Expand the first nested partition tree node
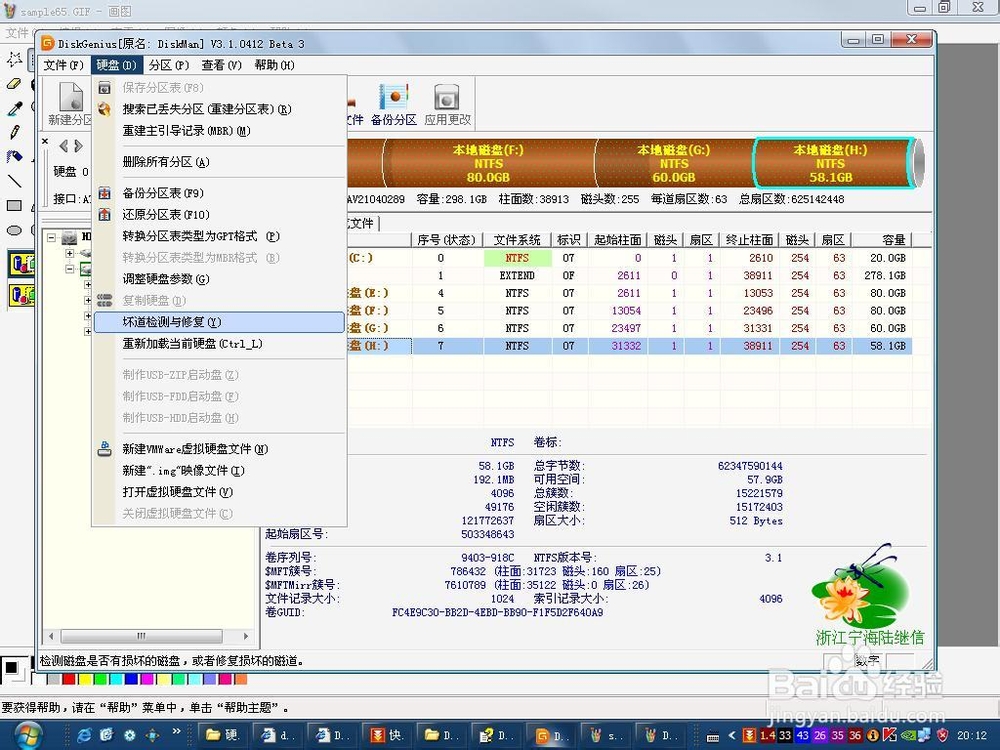The image size is (1000, 750). (x=87, y=284)
